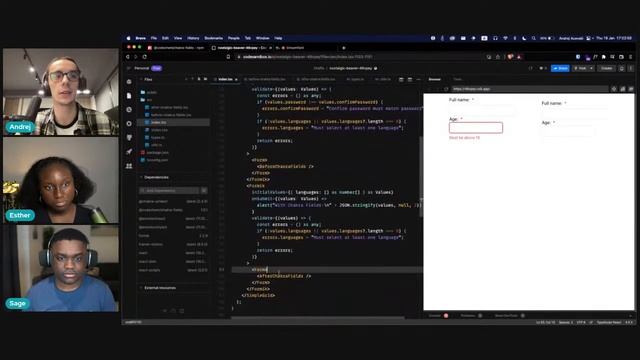The width and height of the screenshot is (640, 360).
Task: Collapse the src folder
Action: [146, 100]
